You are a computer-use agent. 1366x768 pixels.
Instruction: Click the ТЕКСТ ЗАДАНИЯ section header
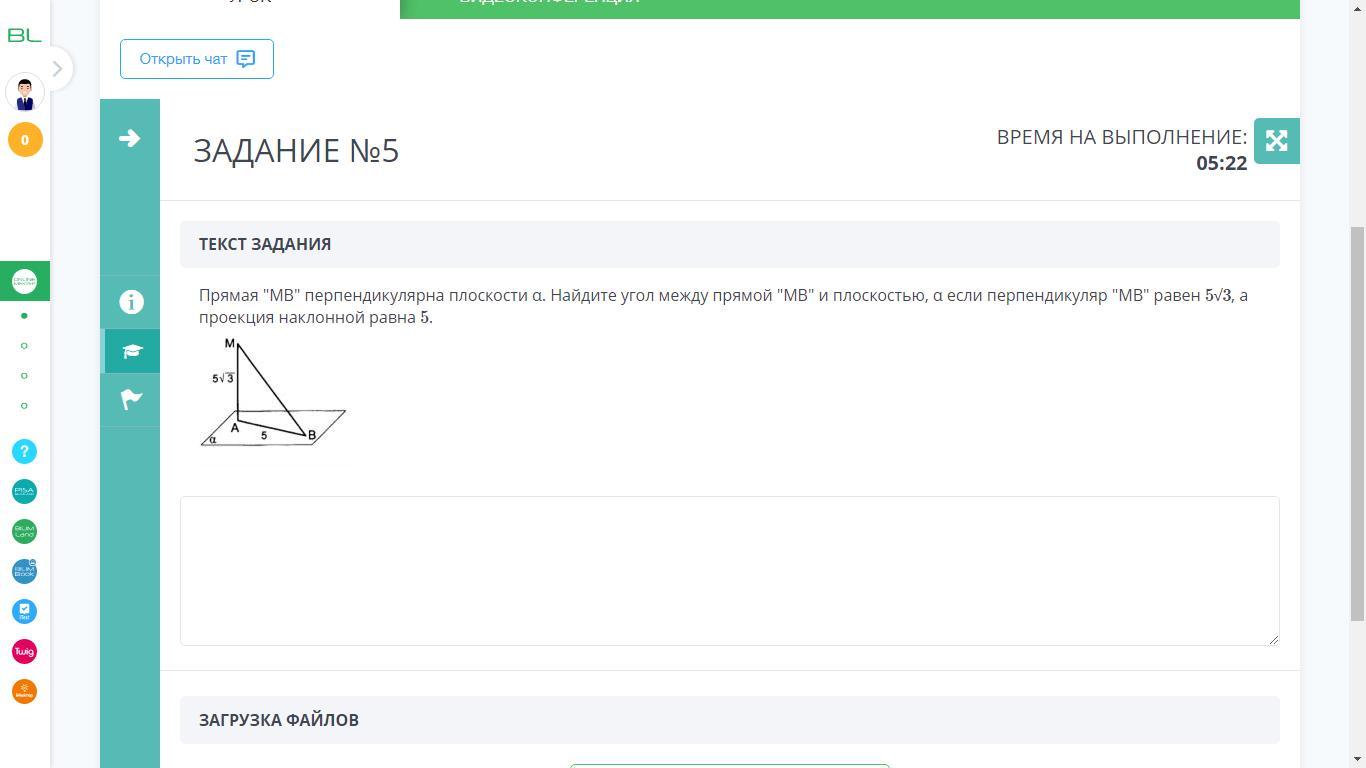click(730, 244)
